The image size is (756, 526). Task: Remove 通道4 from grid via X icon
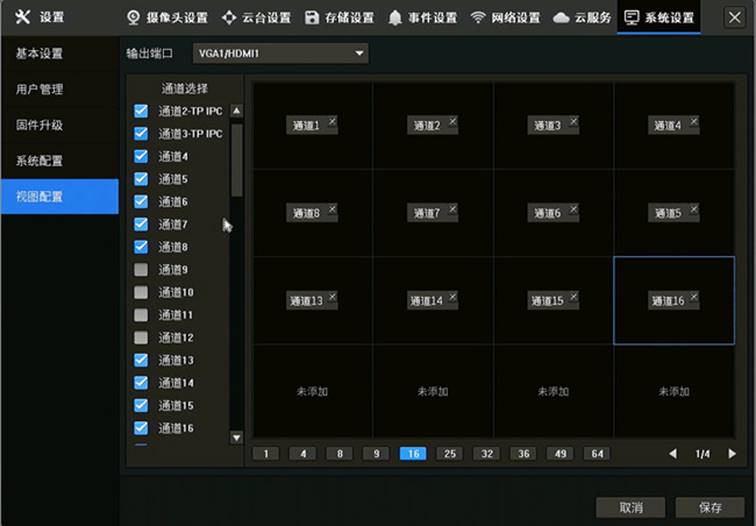point(693,120)
